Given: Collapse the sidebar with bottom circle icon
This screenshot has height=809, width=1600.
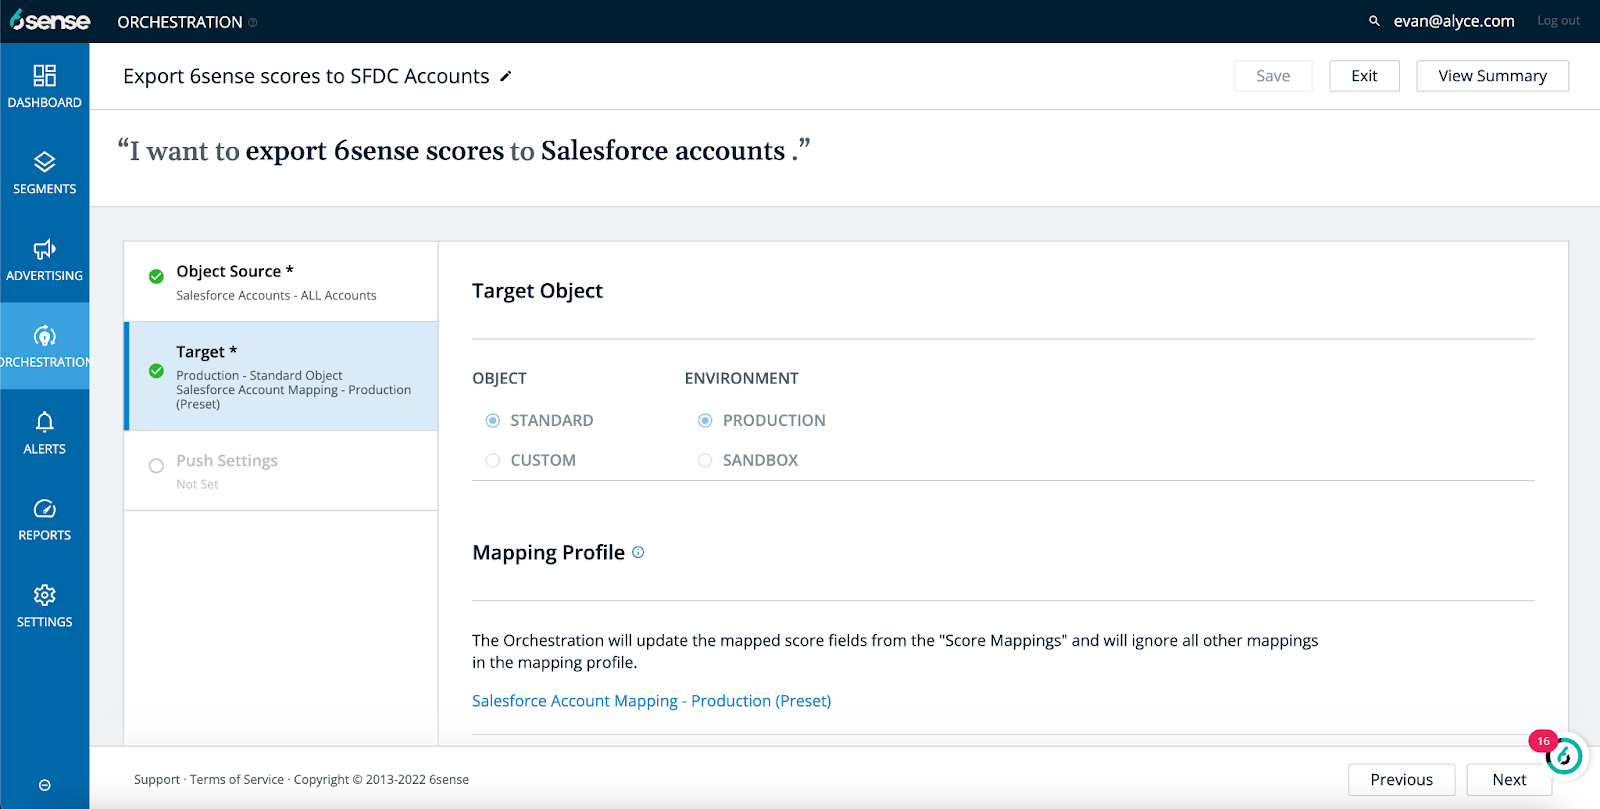Looking at the screenshot, I should pyautogui.click(x=45, y=785).
